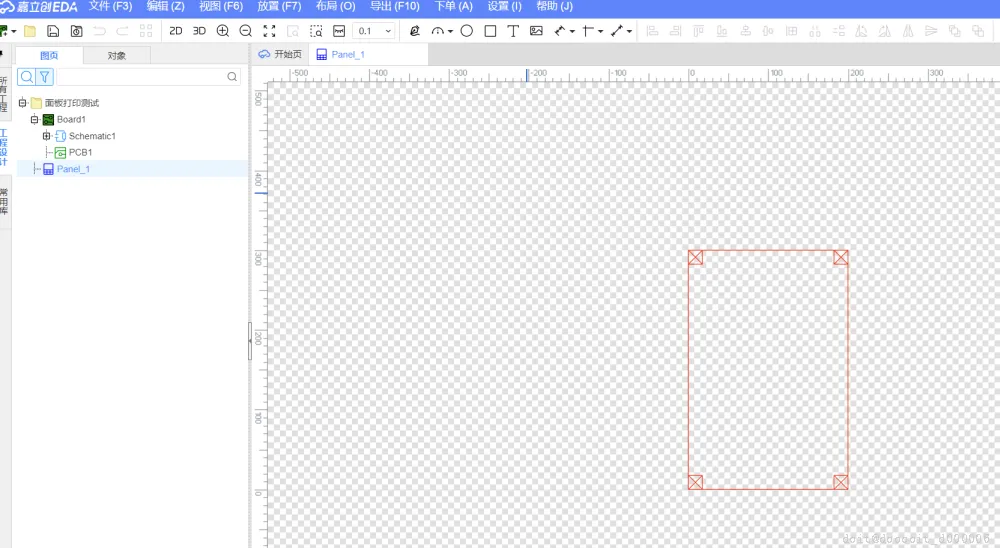Click the project tree search input field
Viewport: 1000px width, 548px height.
(x=148, y=77)
